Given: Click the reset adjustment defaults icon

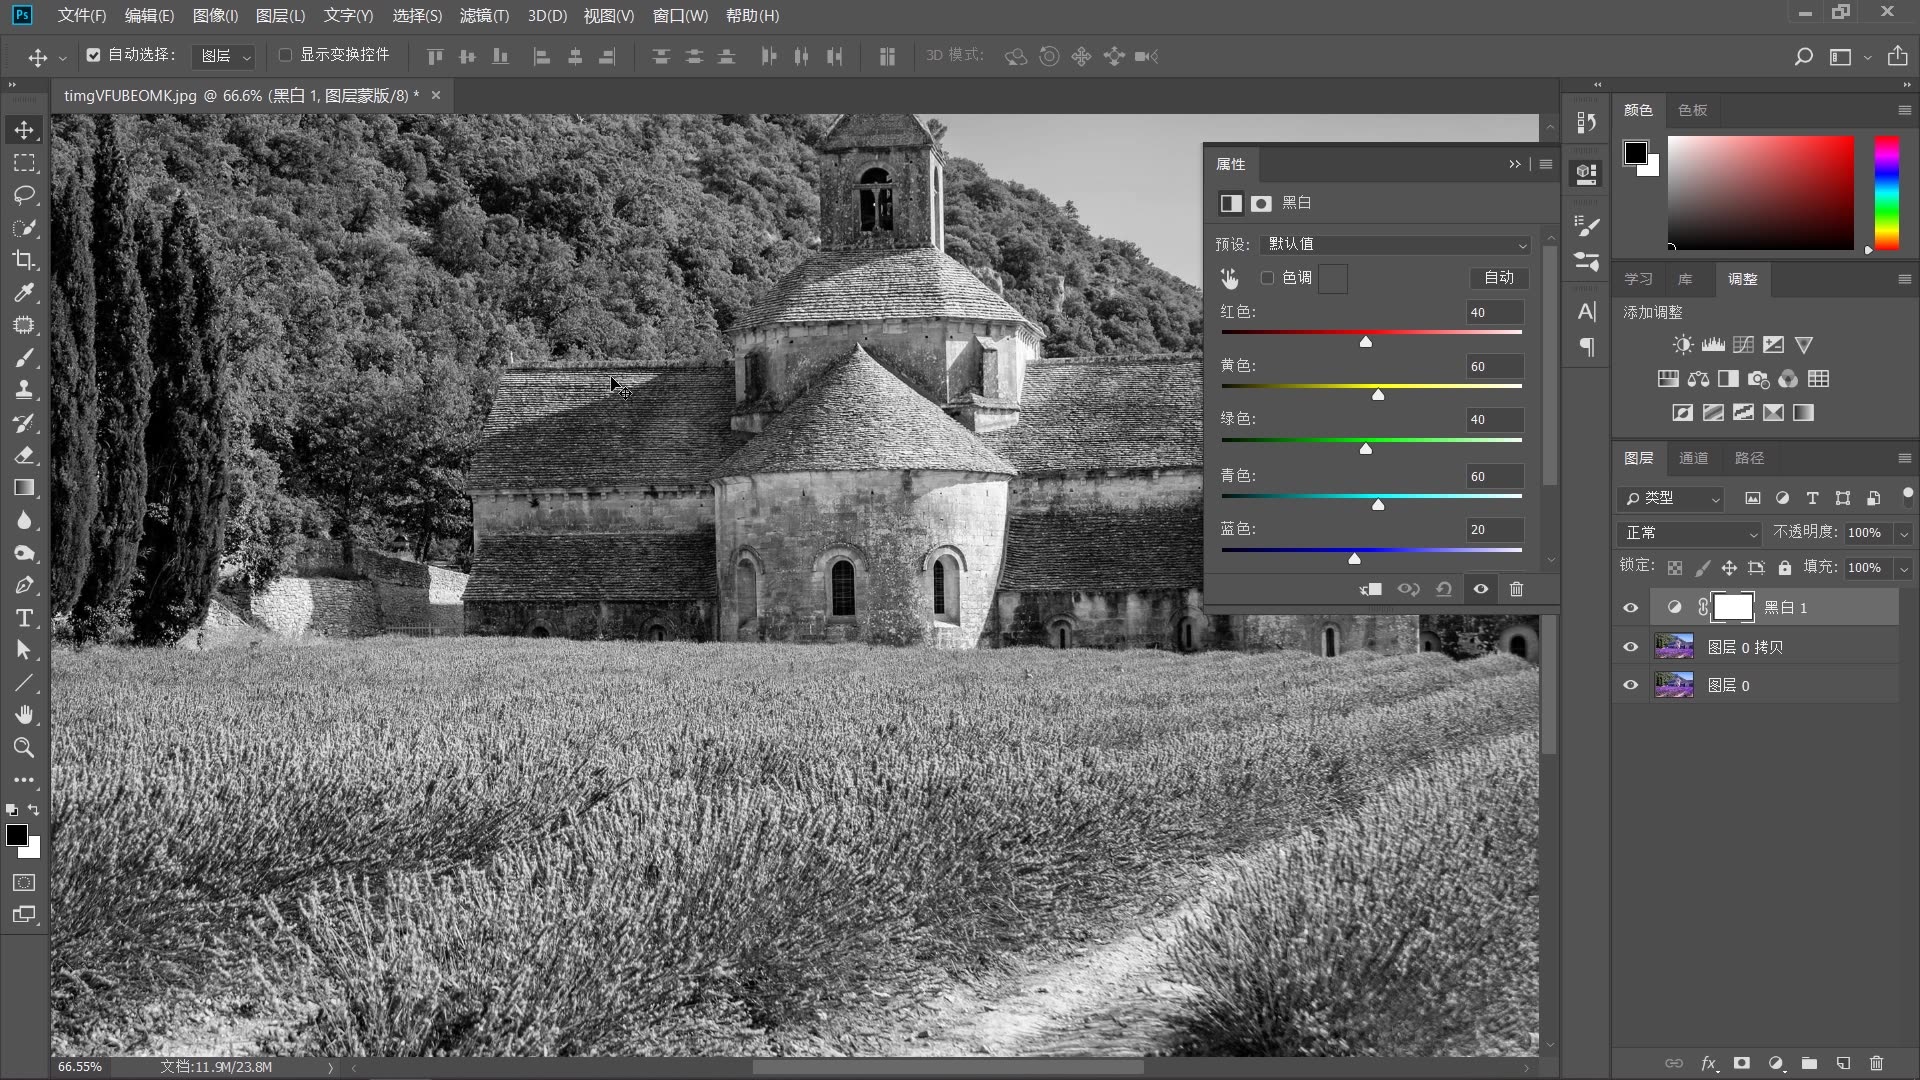Looking at the screenshot, I should (1444, 589).
